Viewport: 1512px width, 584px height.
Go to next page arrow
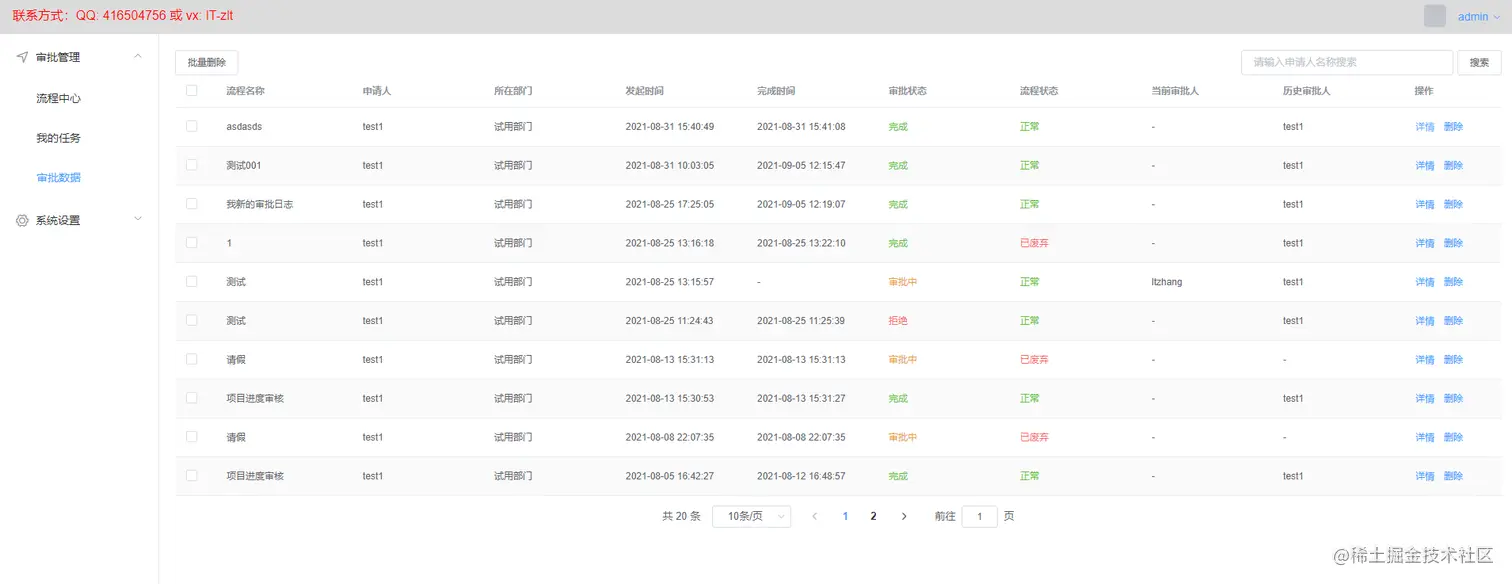(x=904, y=516)
